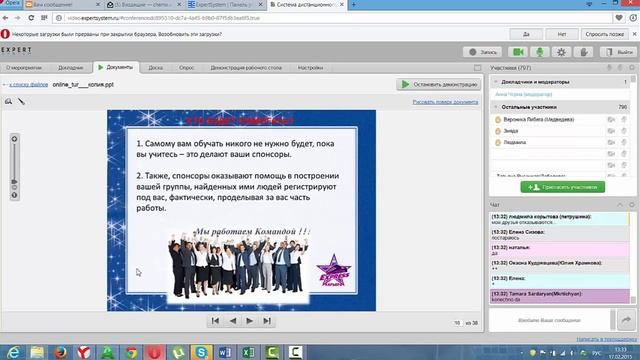Click avatar icon of Вероника participant
The width and height of the screenshot is (640, 360).
point(498,120)
